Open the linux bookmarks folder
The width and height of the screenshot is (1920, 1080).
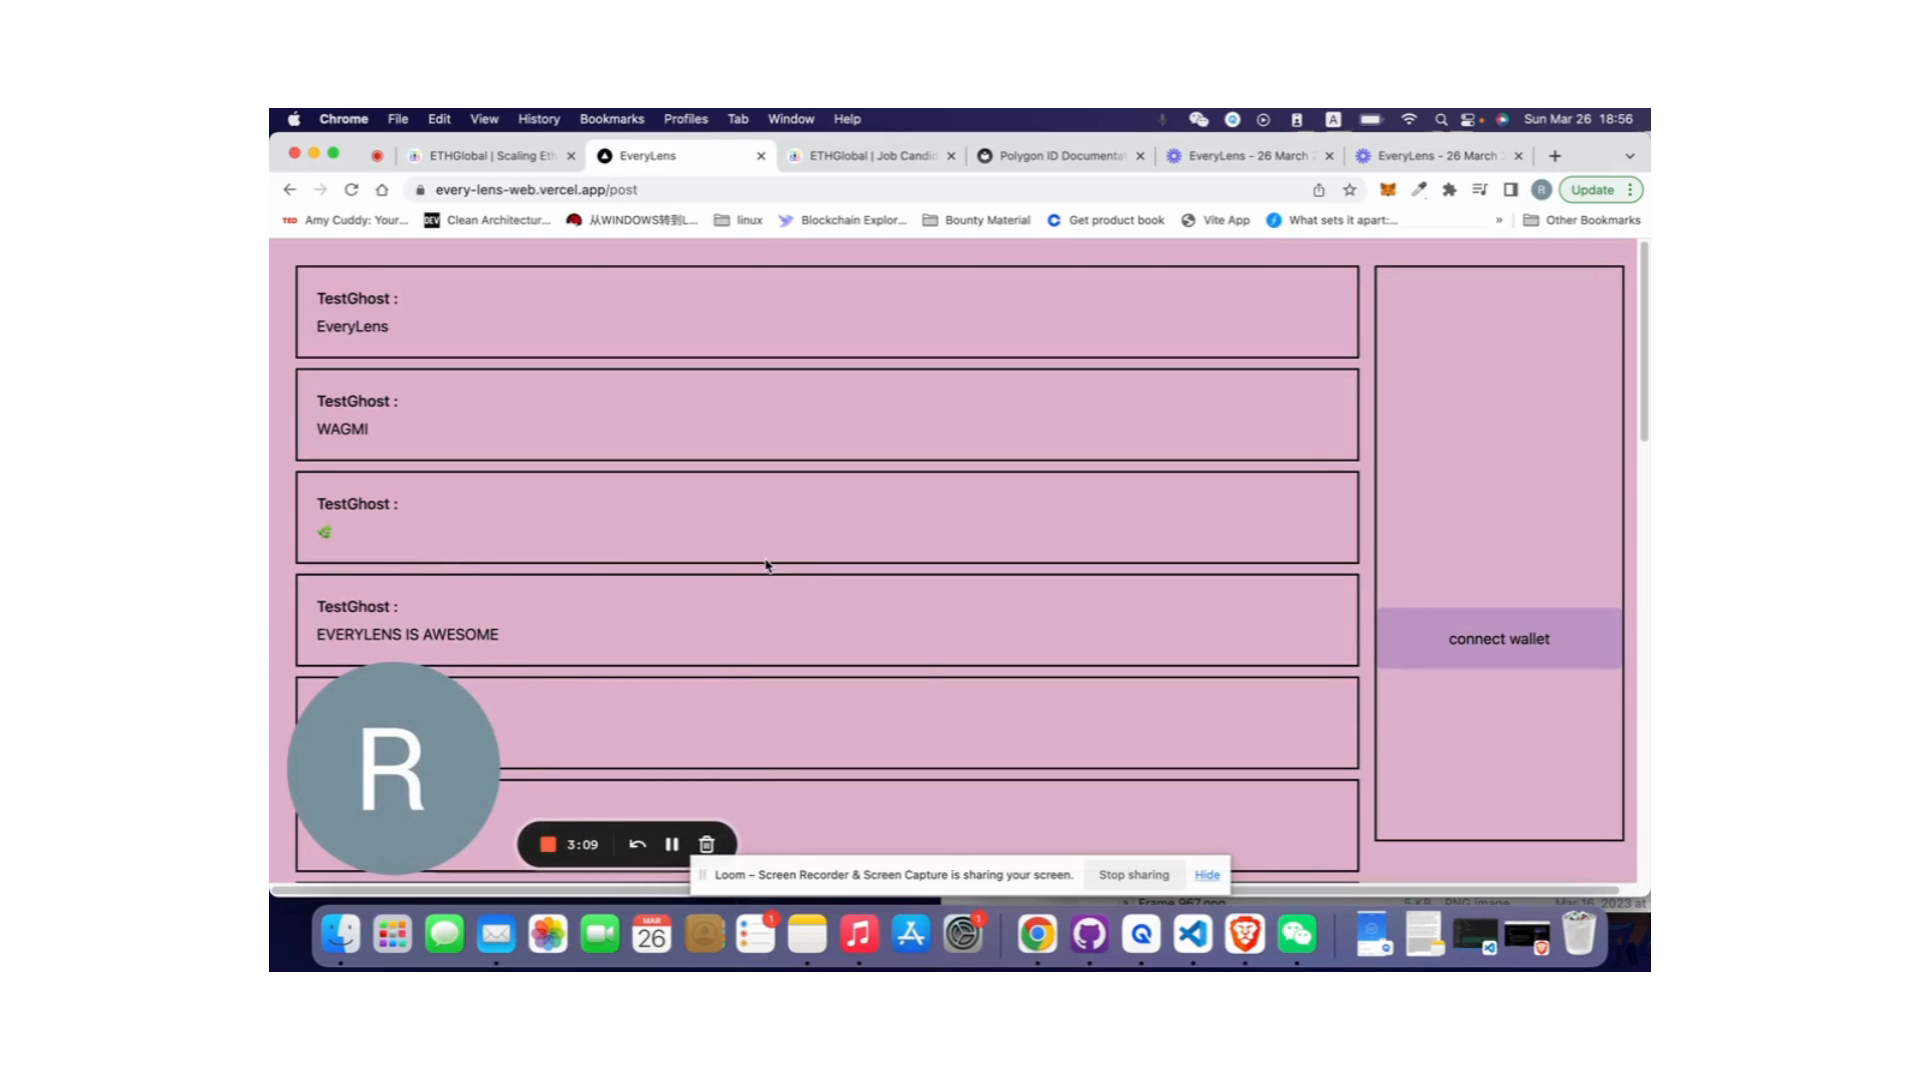pos(738,220)
